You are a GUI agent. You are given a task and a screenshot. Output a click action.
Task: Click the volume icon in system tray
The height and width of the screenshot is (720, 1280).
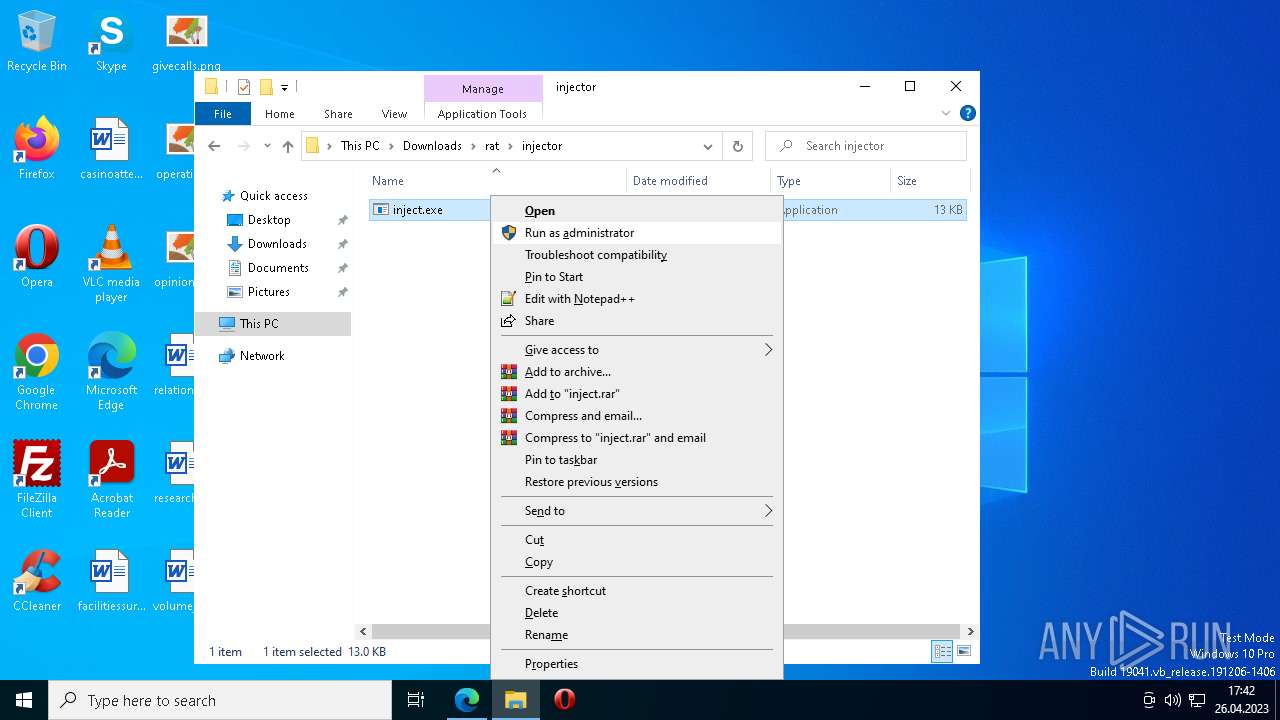tap(1172, 700)
